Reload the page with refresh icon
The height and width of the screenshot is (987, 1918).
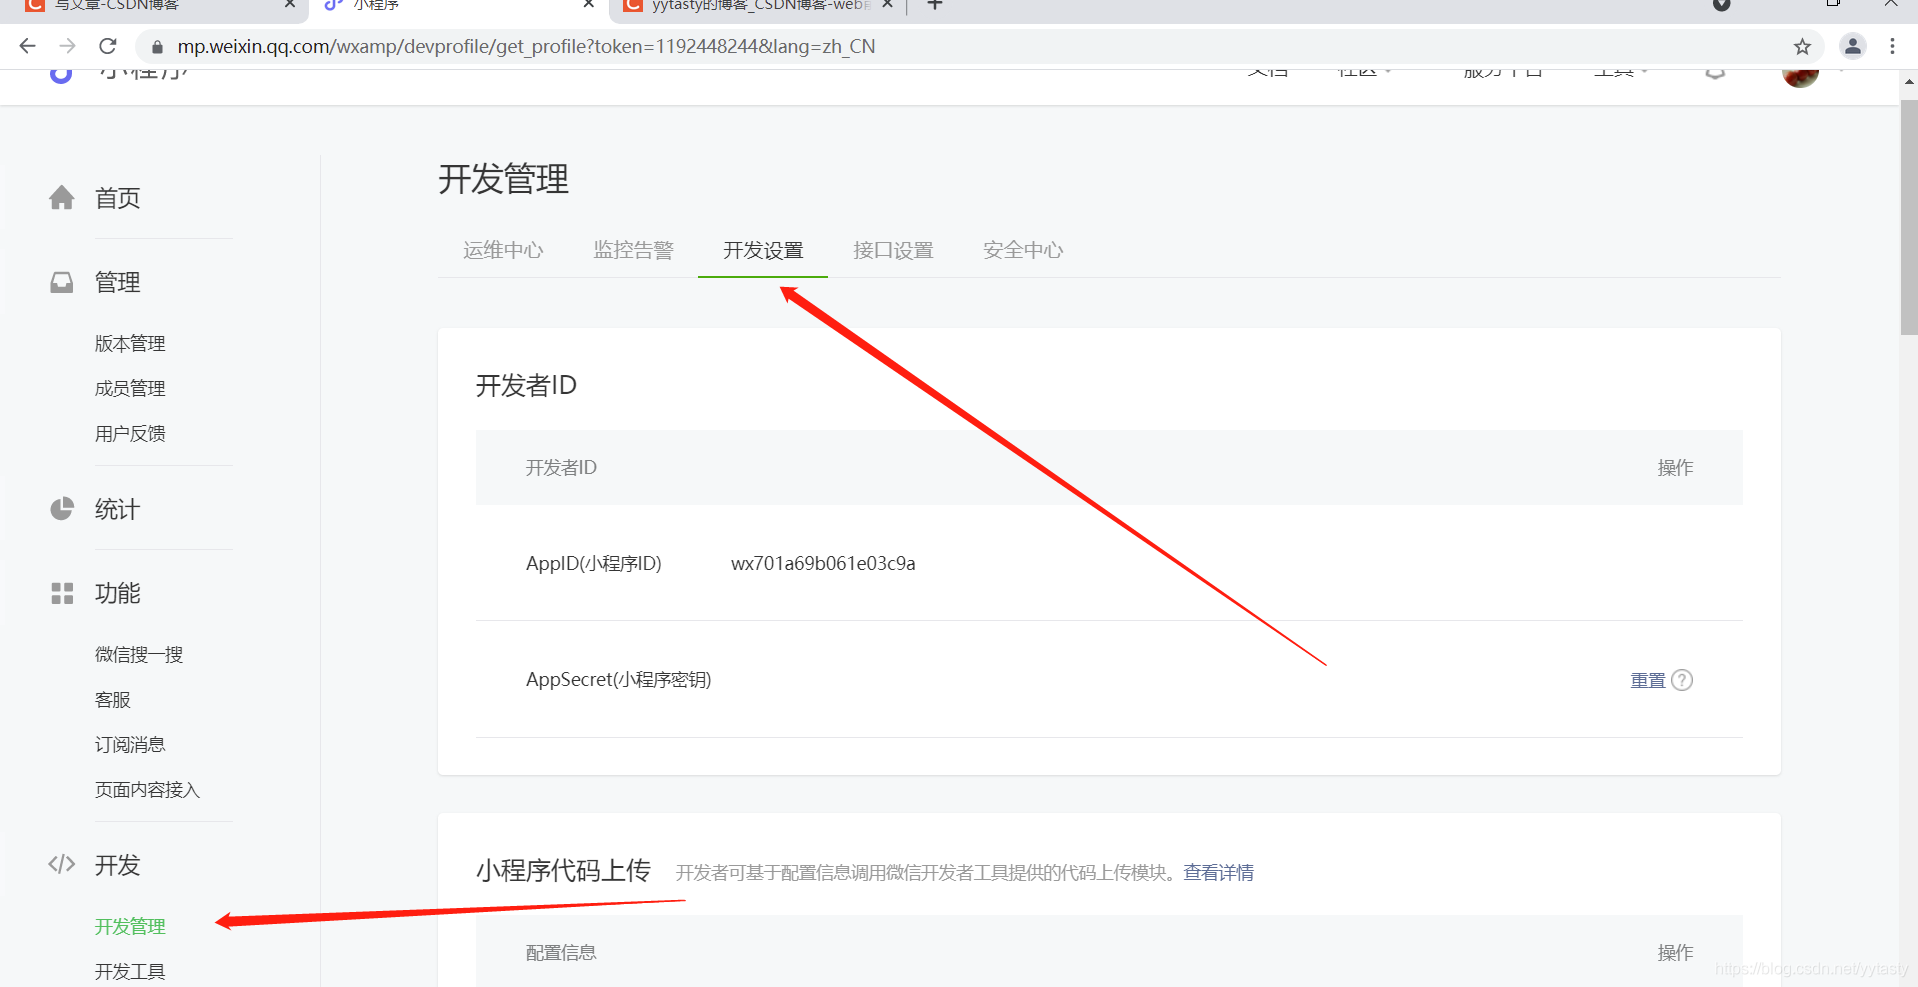[x=108, y=46]
